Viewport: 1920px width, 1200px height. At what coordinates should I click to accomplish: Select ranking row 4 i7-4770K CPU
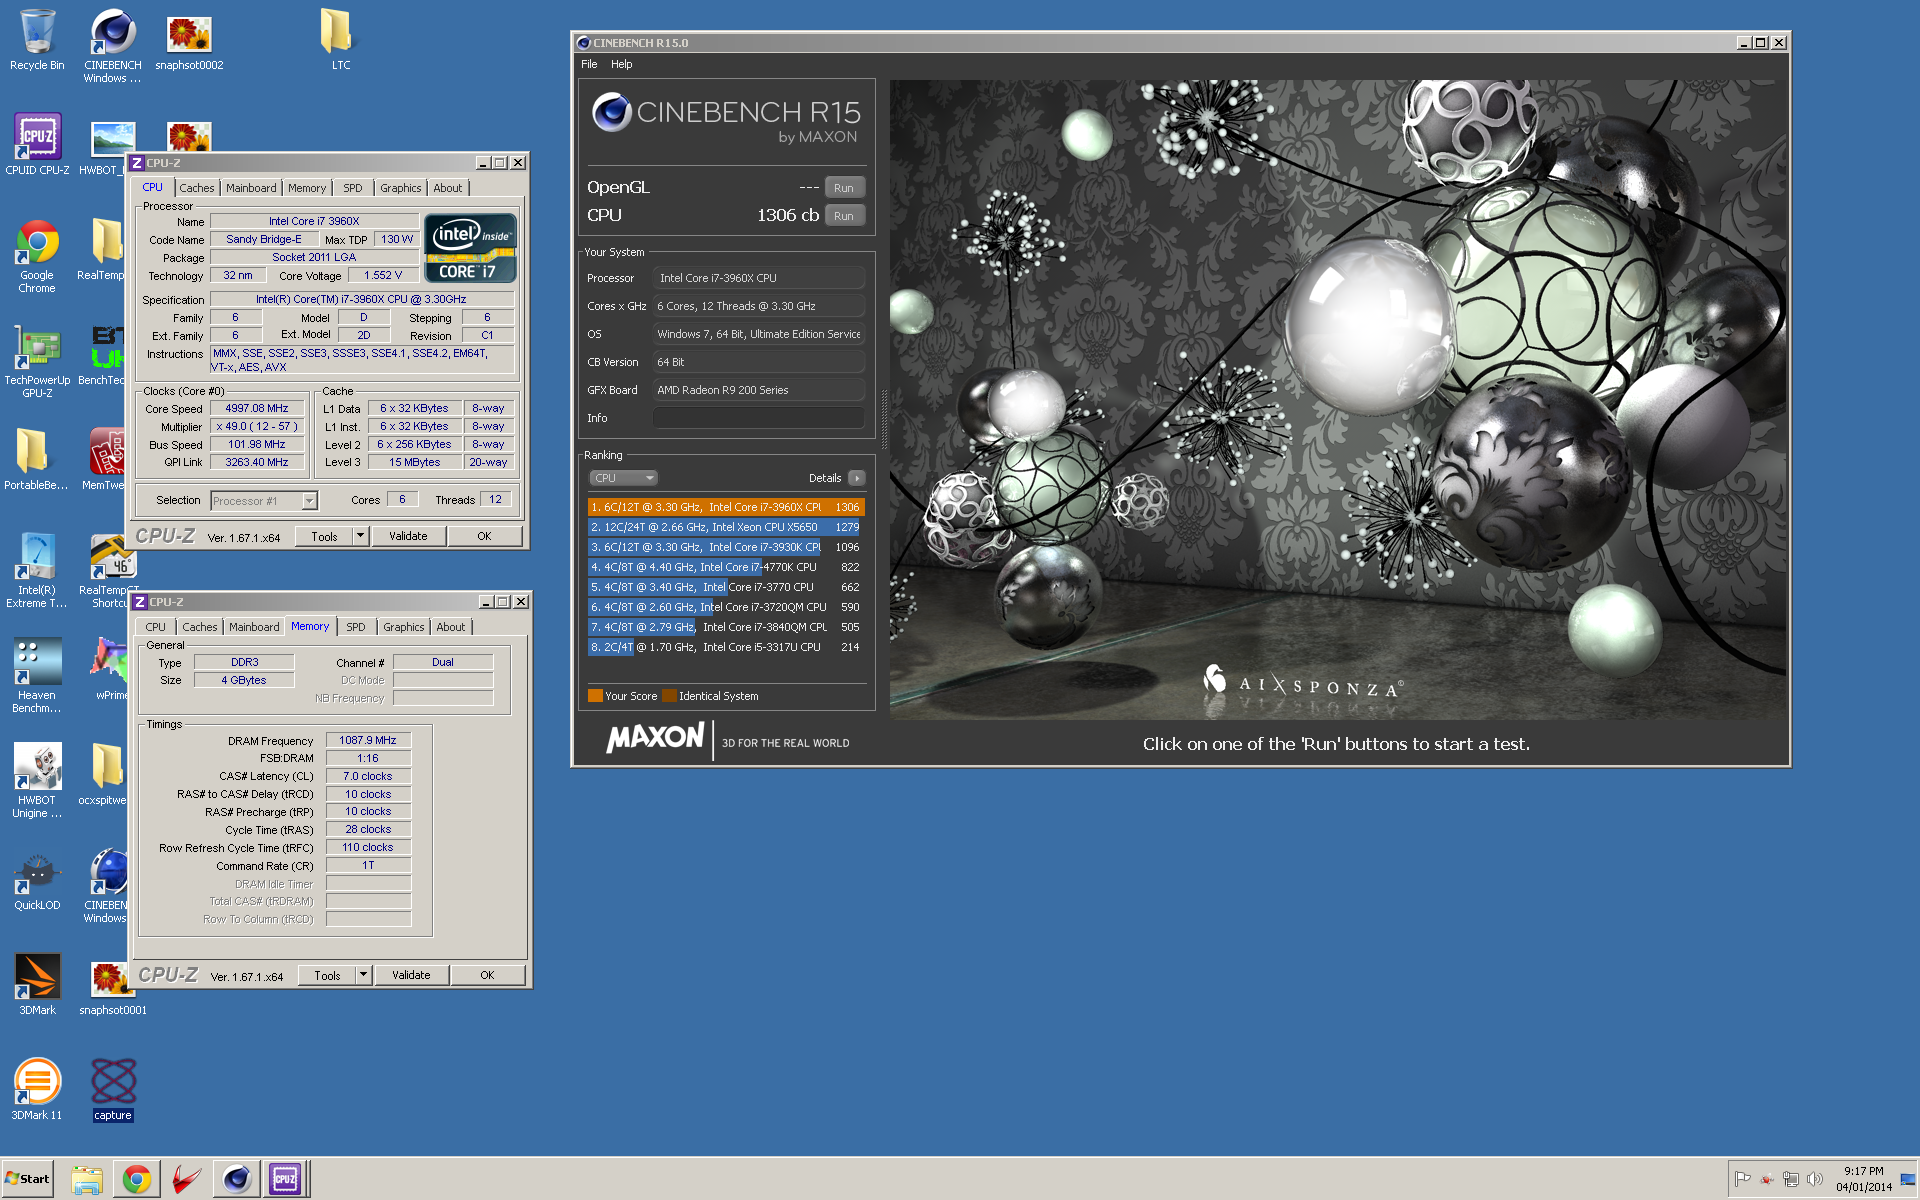tap(726, 567)
